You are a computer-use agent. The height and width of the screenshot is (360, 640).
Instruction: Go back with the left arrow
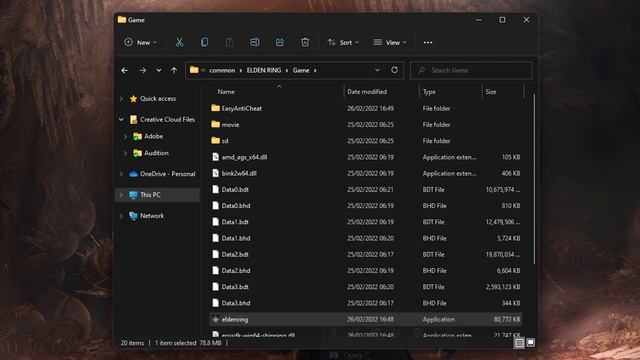pyautogui.click(x=124, y=70)
